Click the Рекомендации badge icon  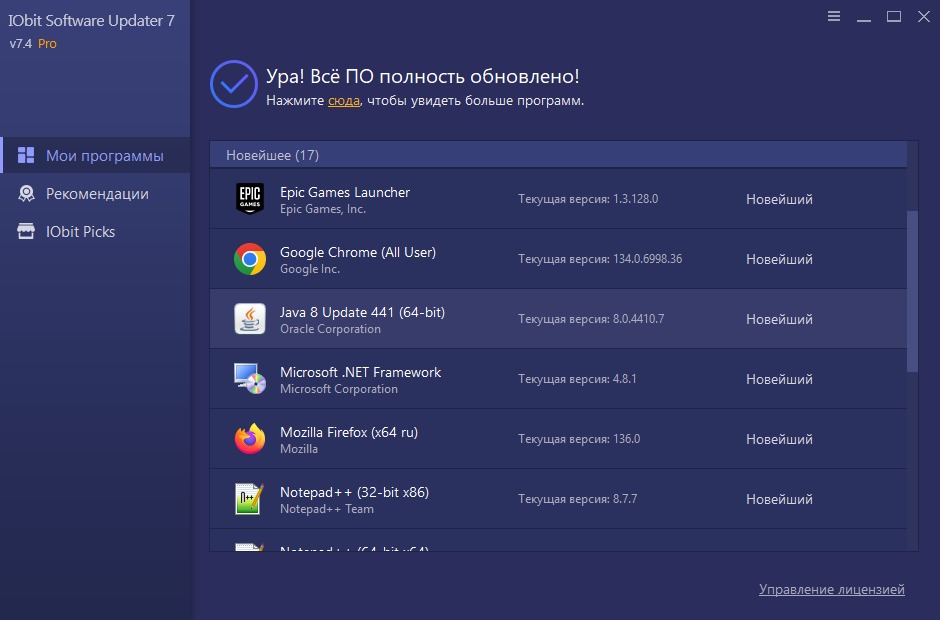pyautogui.click(x=26, y=193)
